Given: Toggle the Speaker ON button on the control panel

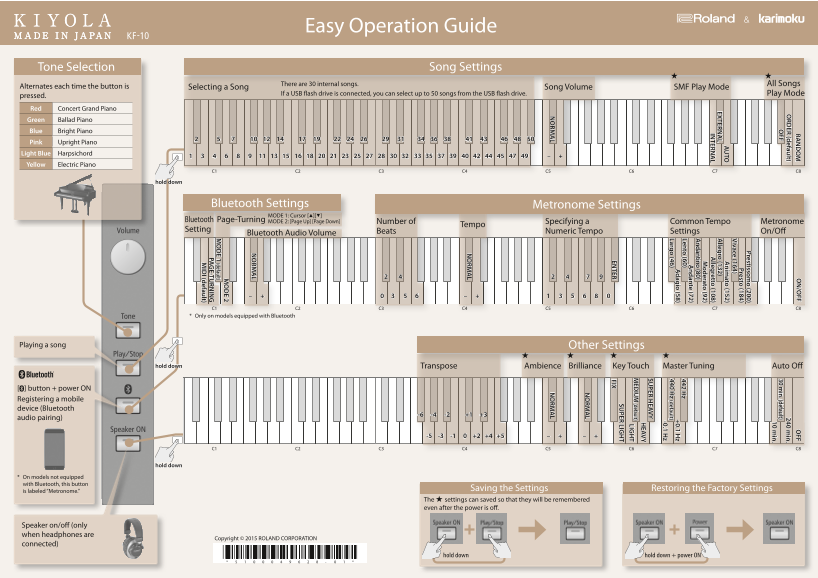Looking at the screenshot, I should pyautogui.click(x=128, y=443).
